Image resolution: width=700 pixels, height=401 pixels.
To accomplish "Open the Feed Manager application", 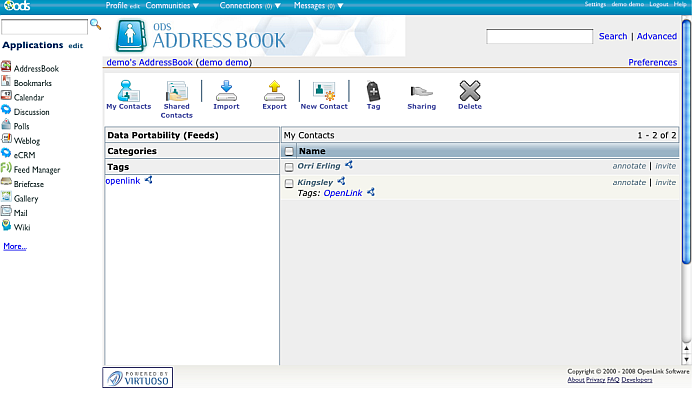I will click(x=36, y=170).
